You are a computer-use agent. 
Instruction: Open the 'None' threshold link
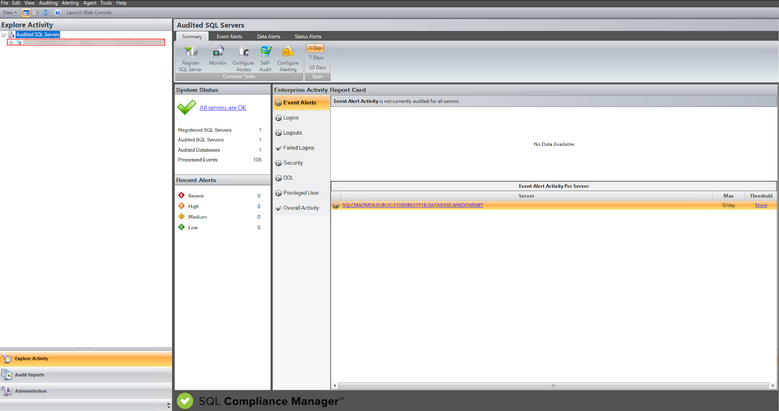761,205
